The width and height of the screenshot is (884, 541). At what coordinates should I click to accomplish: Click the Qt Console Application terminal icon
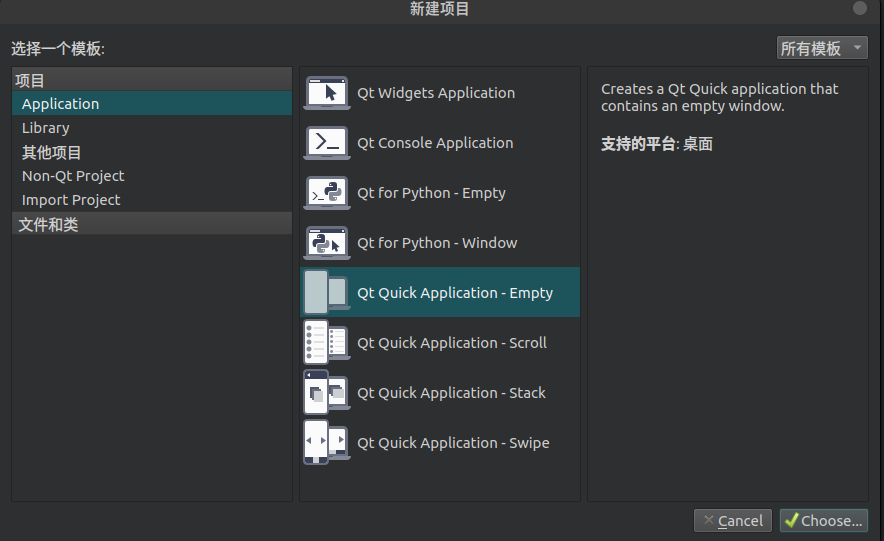click(x=327, y=143)
